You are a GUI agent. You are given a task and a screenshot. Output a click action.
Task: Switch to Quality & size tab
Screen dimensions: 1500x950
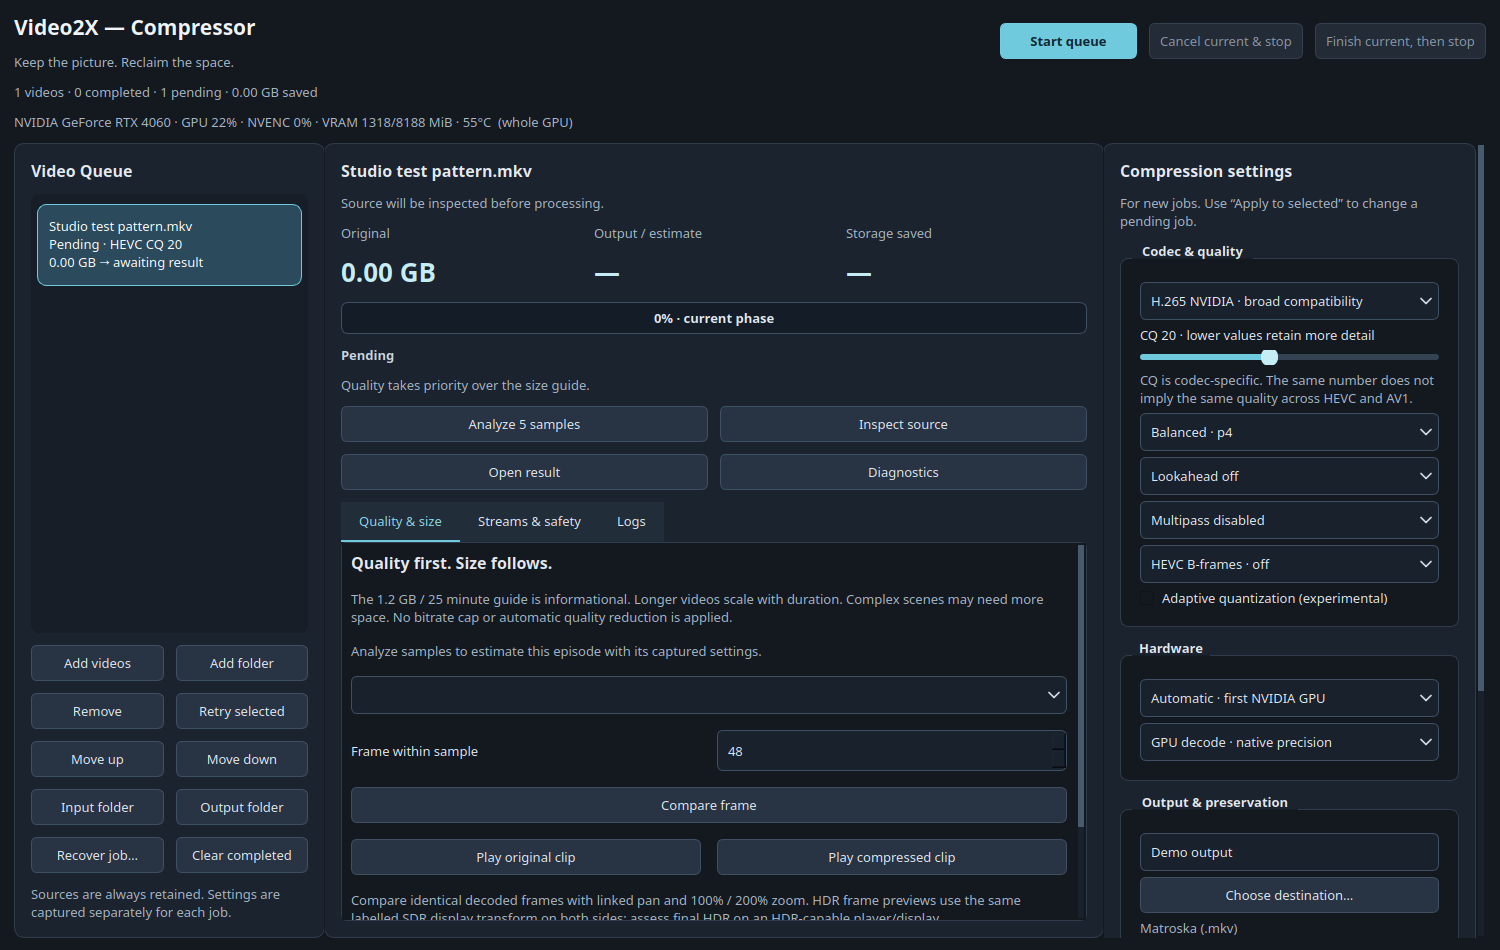[x=400, y=521]
